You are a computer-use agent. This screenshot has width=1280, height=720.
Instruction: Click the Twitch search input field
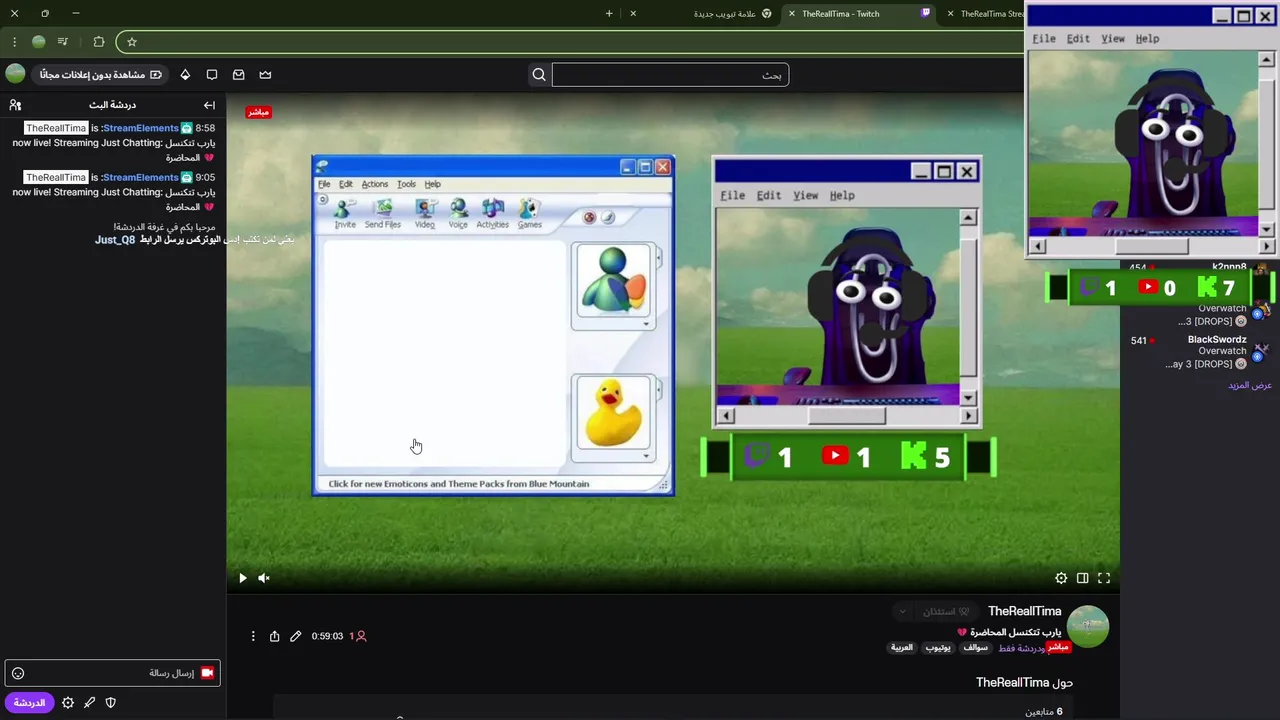(x=670, y=75)
